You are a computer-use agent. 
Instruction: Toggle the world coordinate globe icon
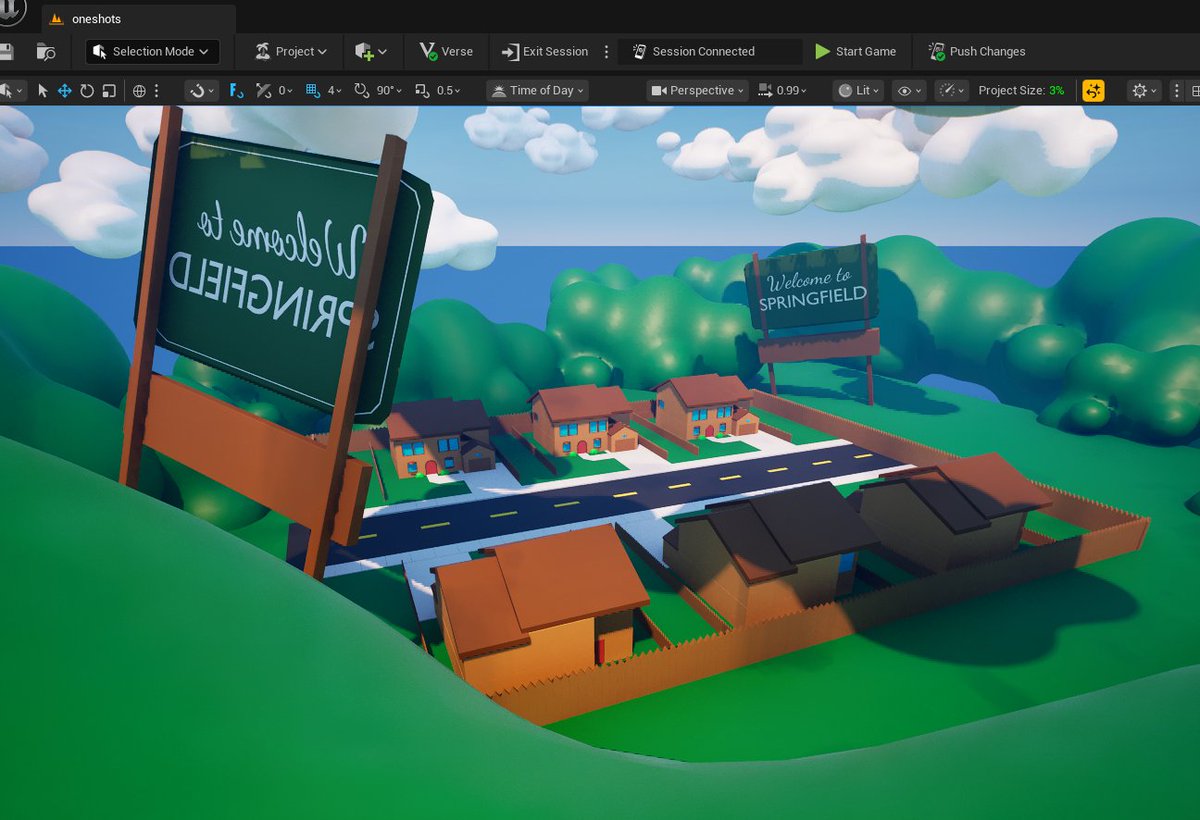(x=139, y=90)
